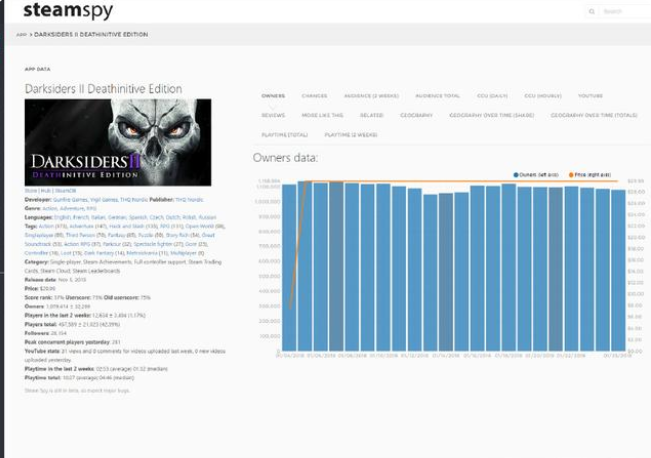
Task: Toggle the Price (right axis) legend entry
Action: [590, 175]
